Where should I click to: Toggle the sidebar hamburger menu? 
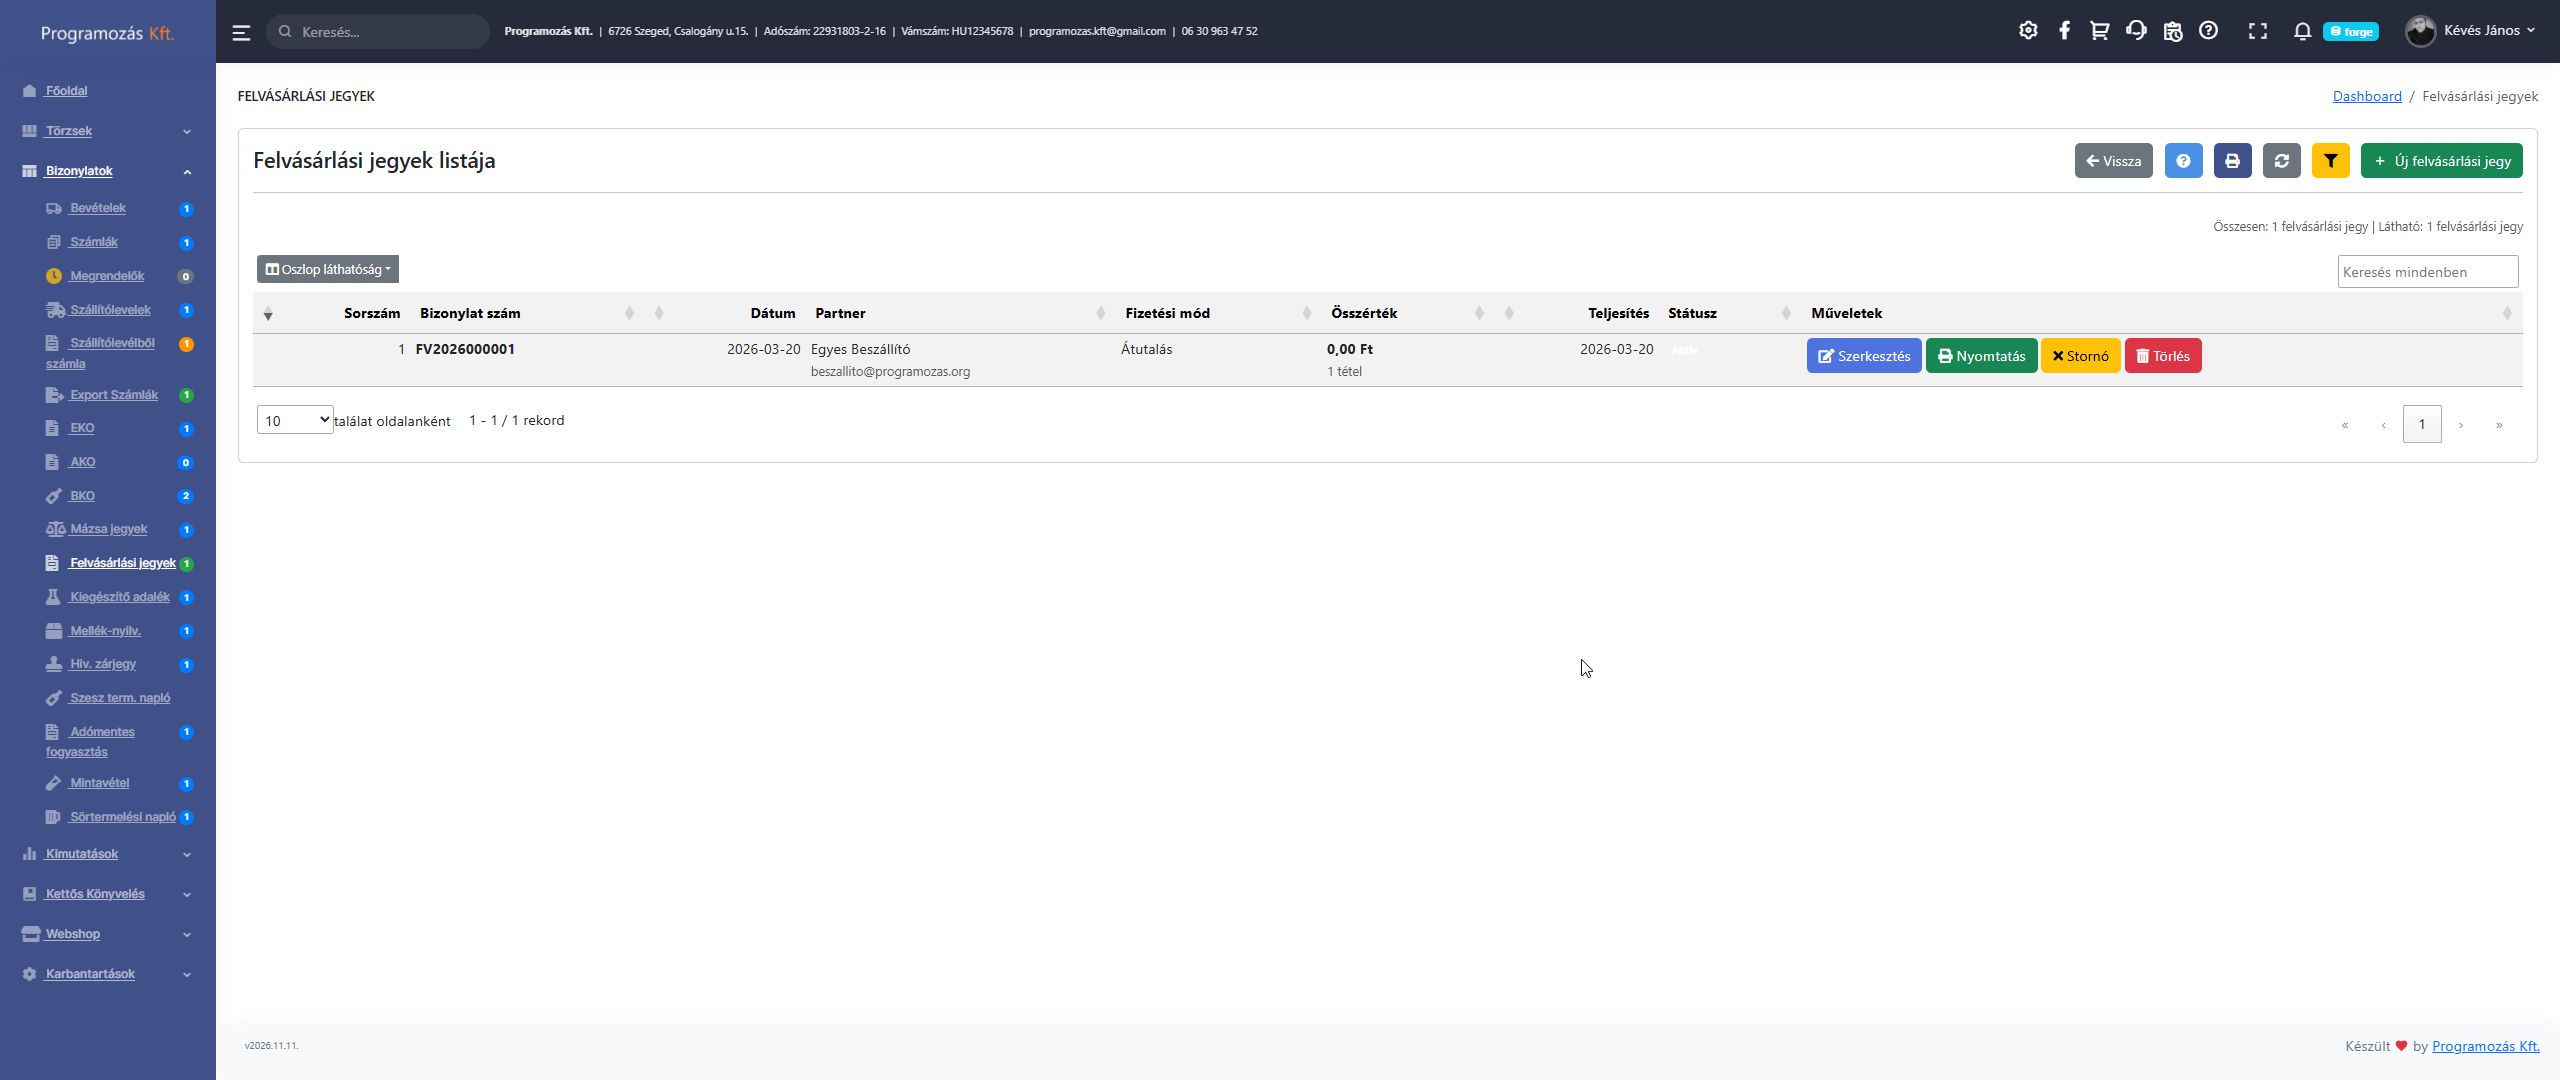[x=241, y=32]
